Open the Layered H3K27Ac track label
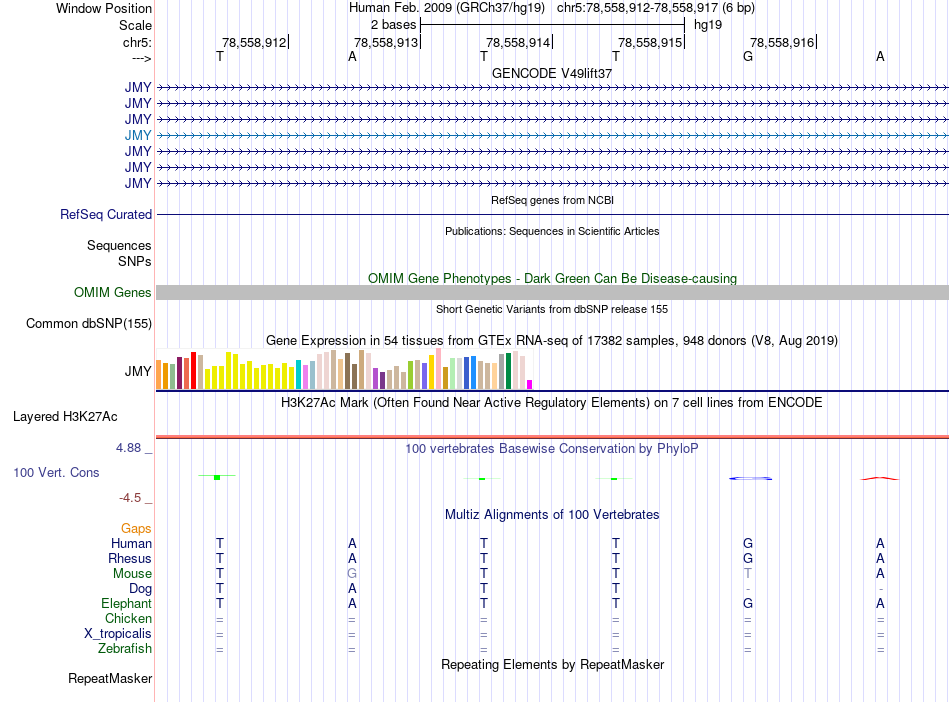Image resolution: width=950 pixels, height=702 pixels. pos(65,417)
